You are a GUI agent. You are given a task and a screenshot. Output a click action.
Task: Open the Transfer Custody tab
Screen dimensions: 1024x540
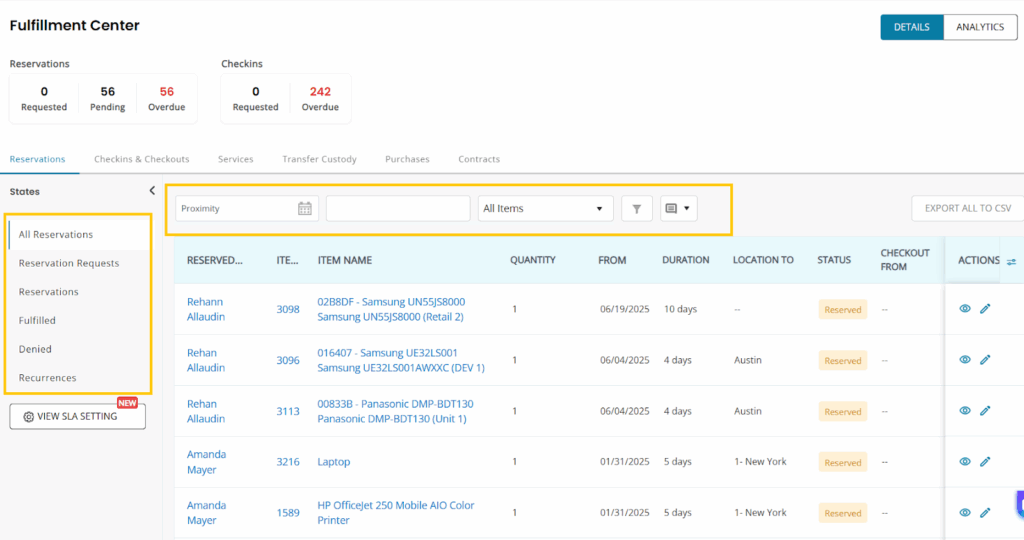pyautogui.click(x=319, y=159)
